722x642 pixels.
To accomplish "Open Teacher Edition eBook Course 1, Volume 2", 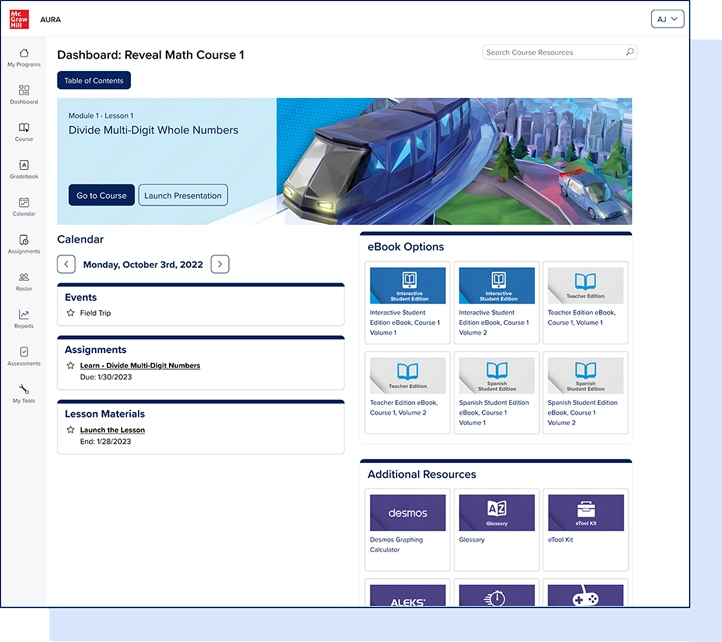I will (408, 393).
